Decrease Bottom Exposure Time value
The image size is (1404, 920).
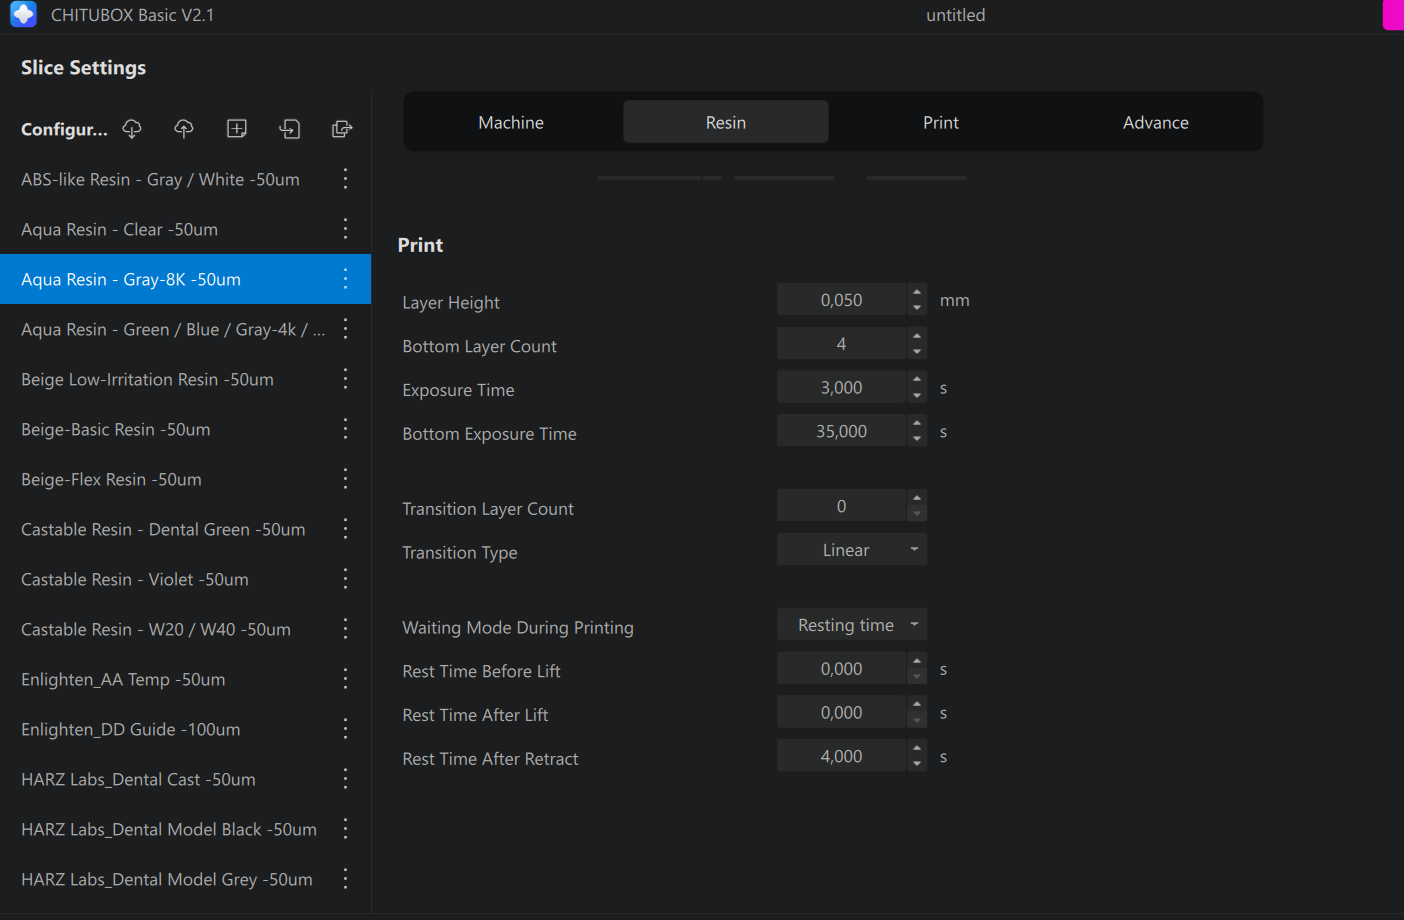(x=917, y=439)
